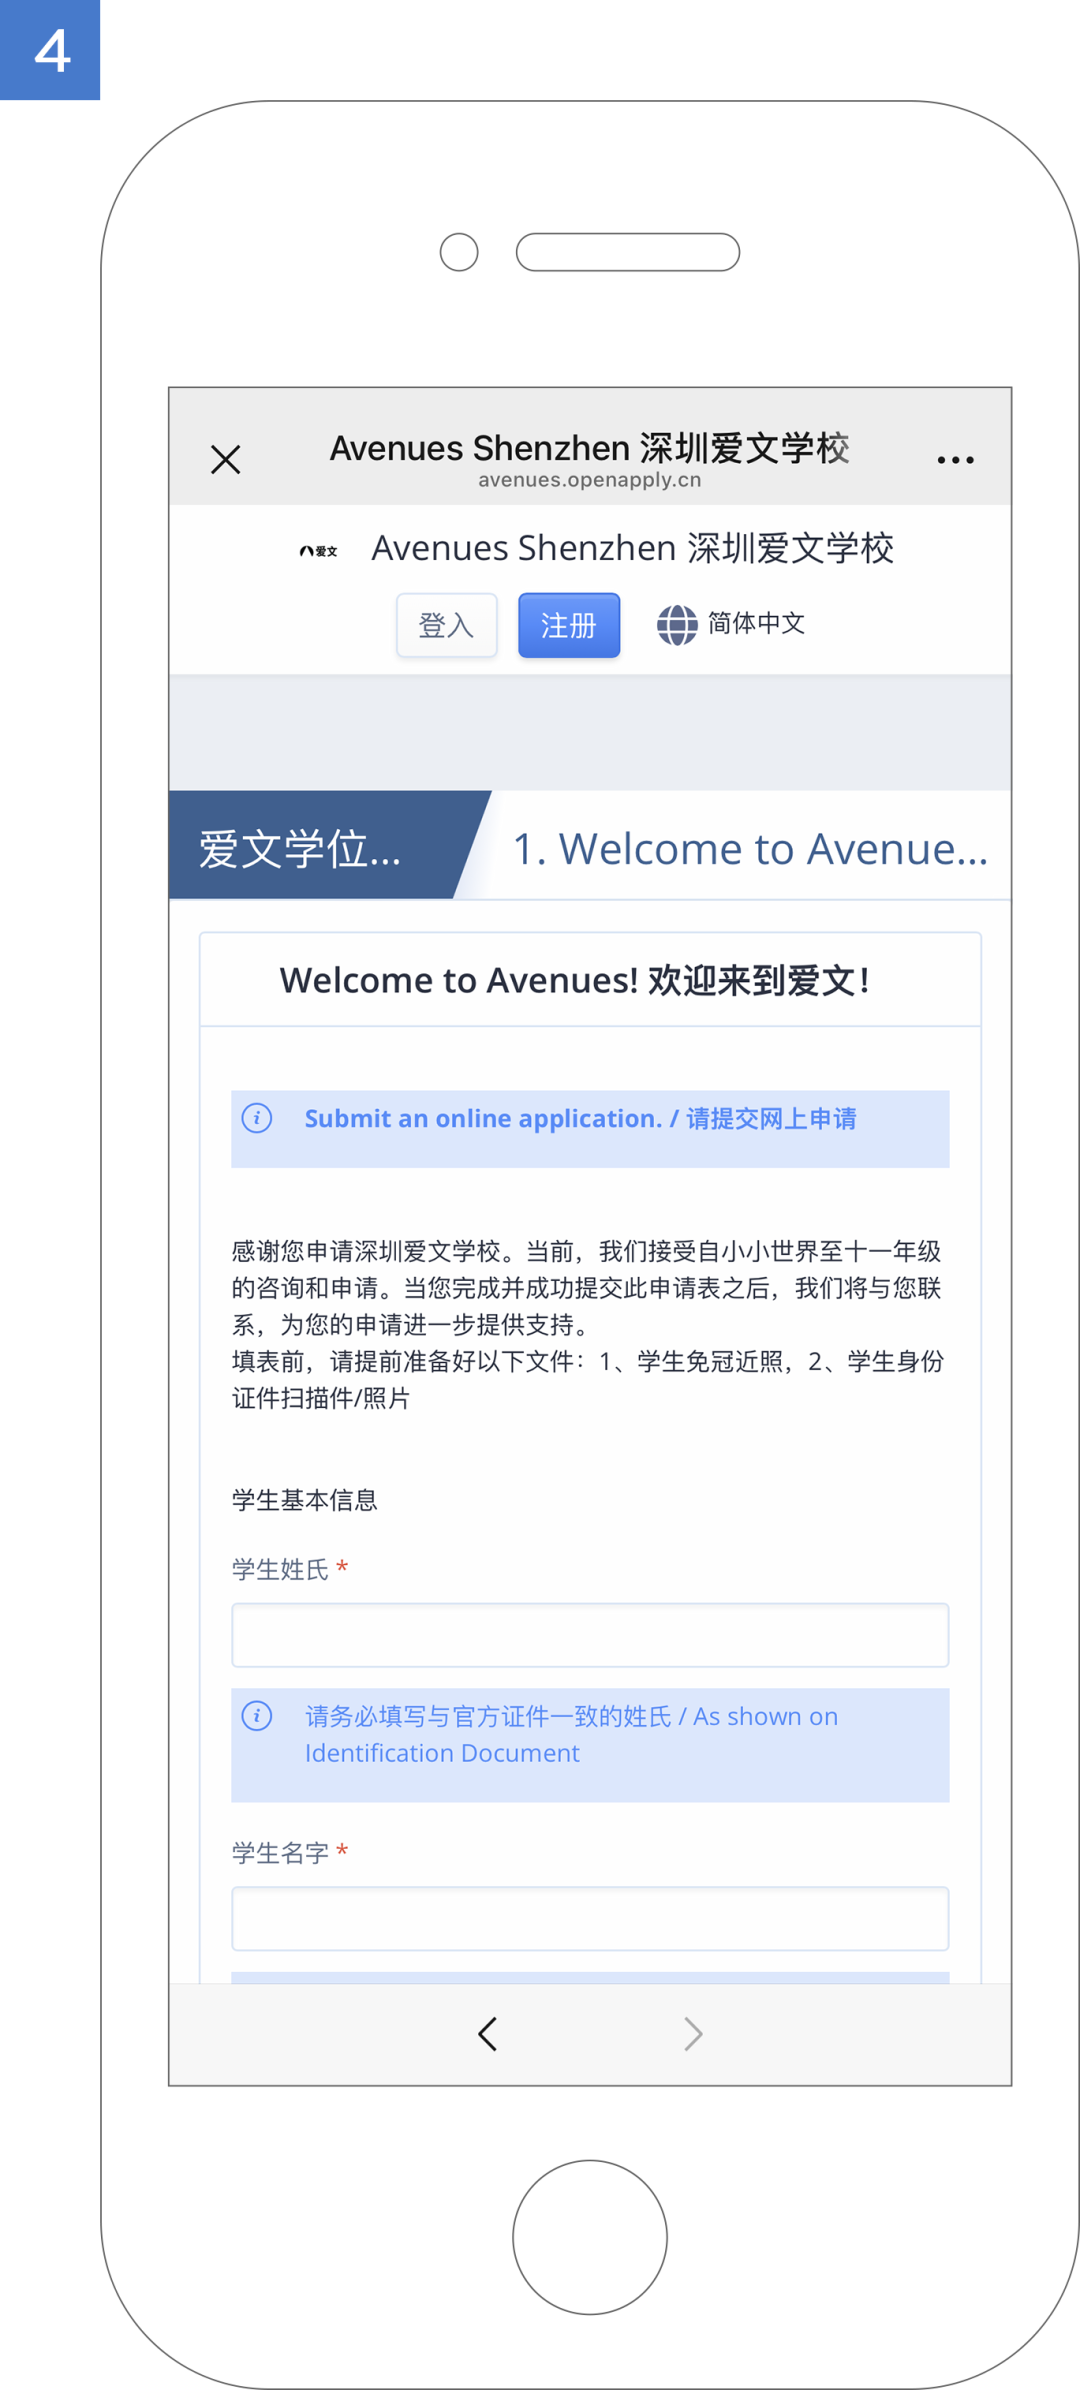Click the globe language icon
Screen dimensions: 1080x2390
pos(677,625)
